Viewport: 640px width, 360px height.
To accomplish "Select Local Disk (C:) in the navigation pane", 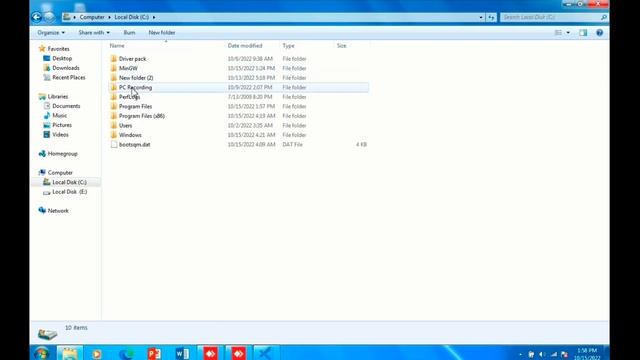I will 69,182.
